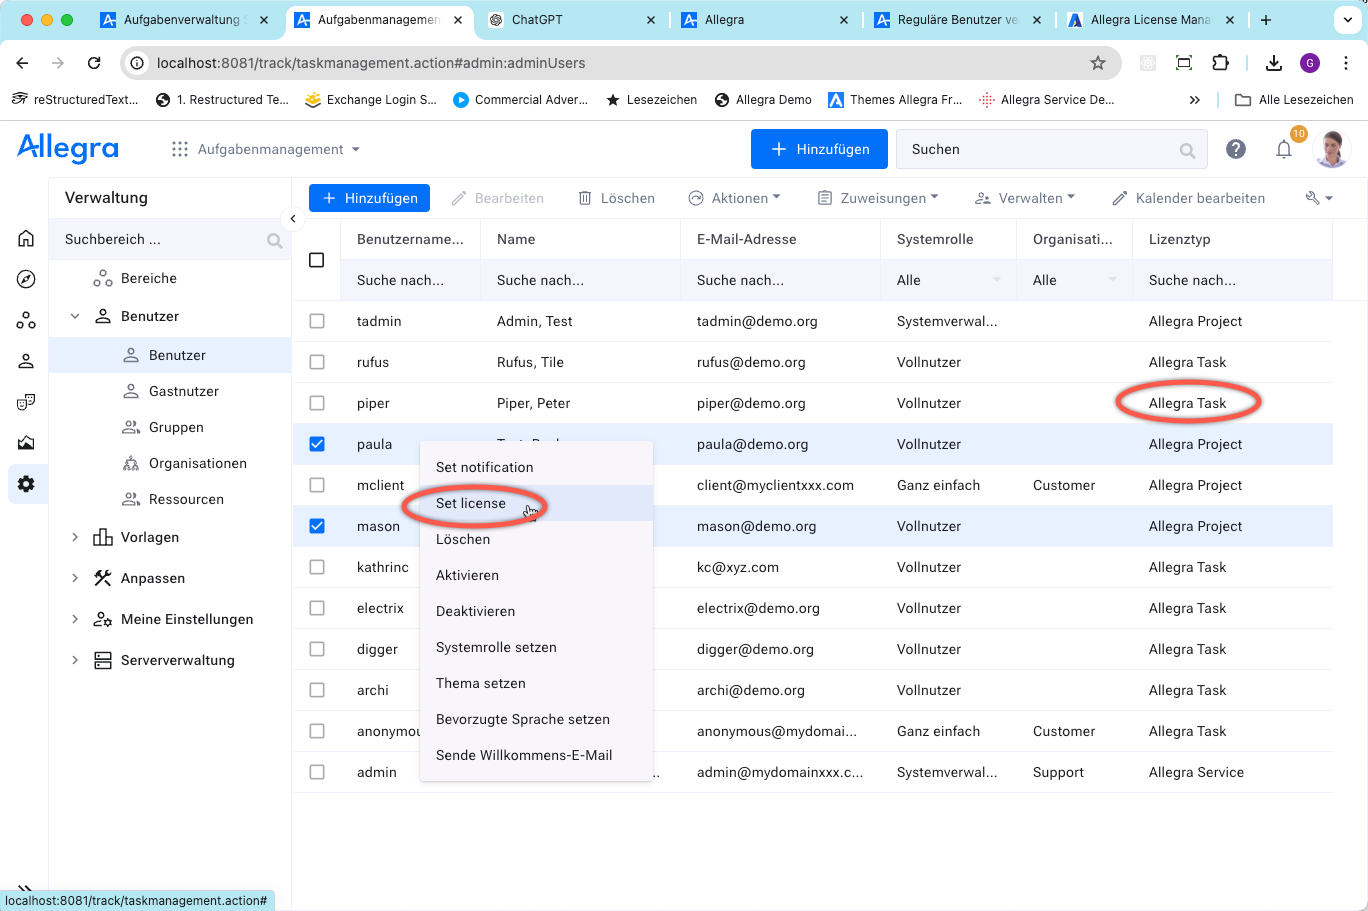Screen dimensions: 1368x911
Task: Open the Aktionen dropdown menu
Action: (x=734, y=198)
